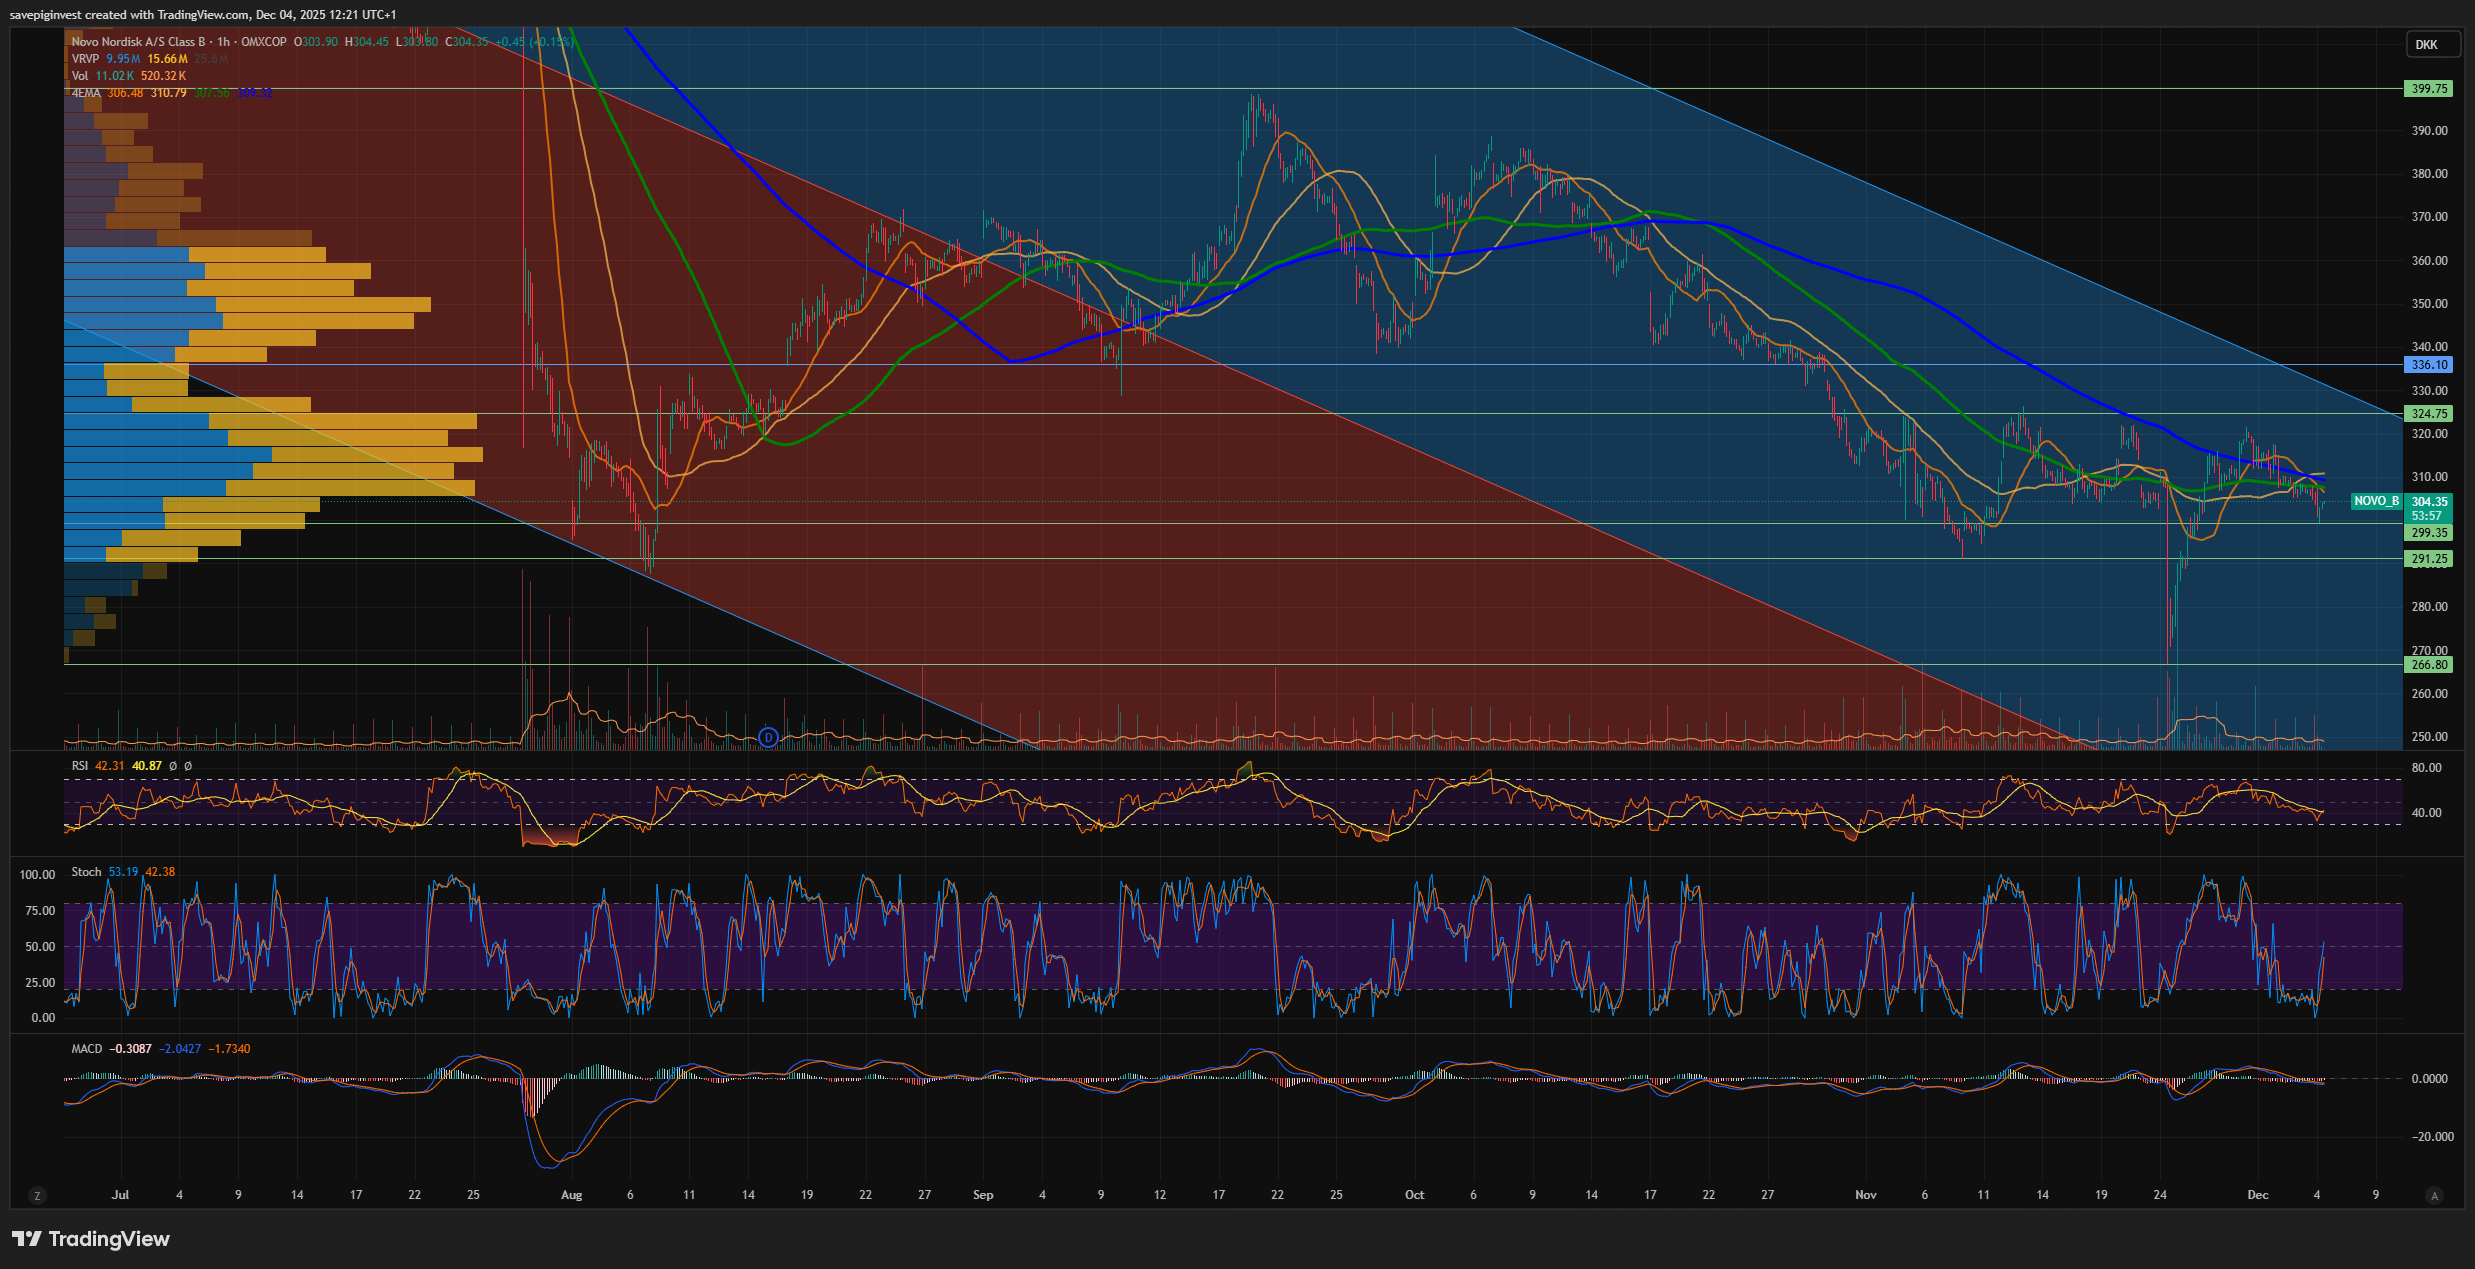The width and height of the screenshot is (2475, 1269).
Task: Click the TradingView wordmark link
Action: 109,1239
